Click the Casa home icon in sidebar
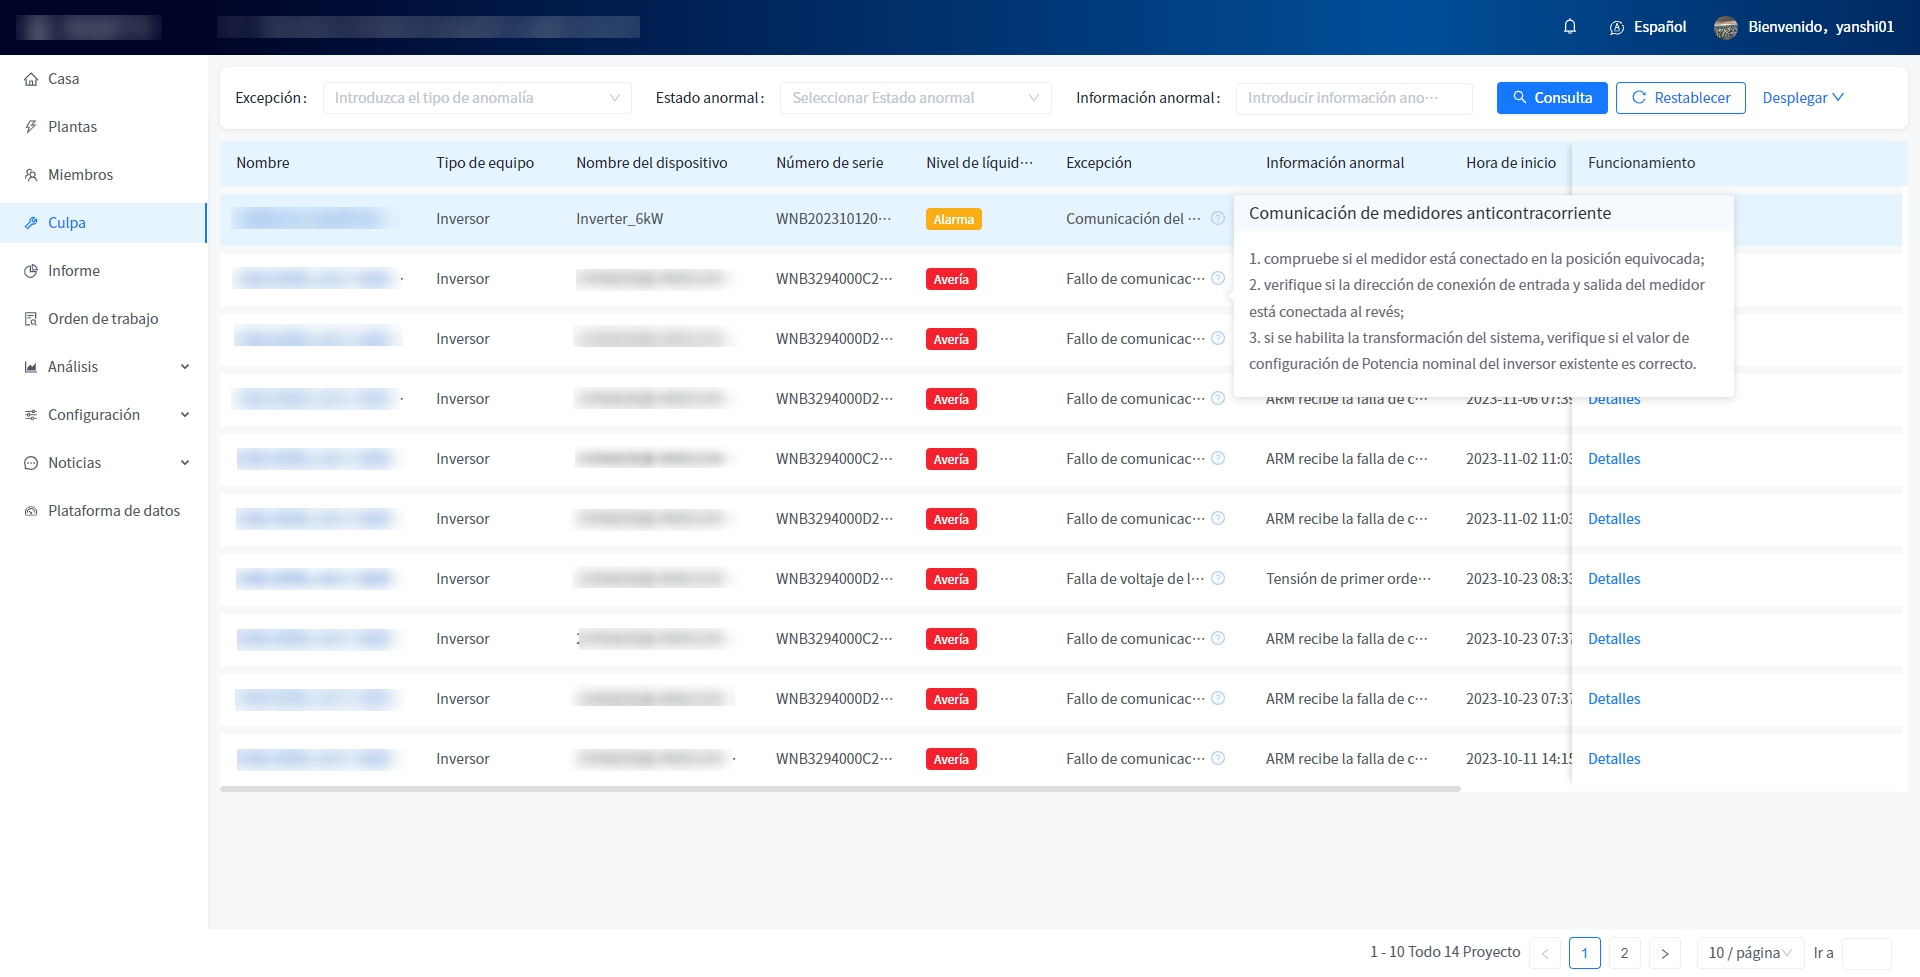This screenshot has height=977, width=1920. [31, 79]
